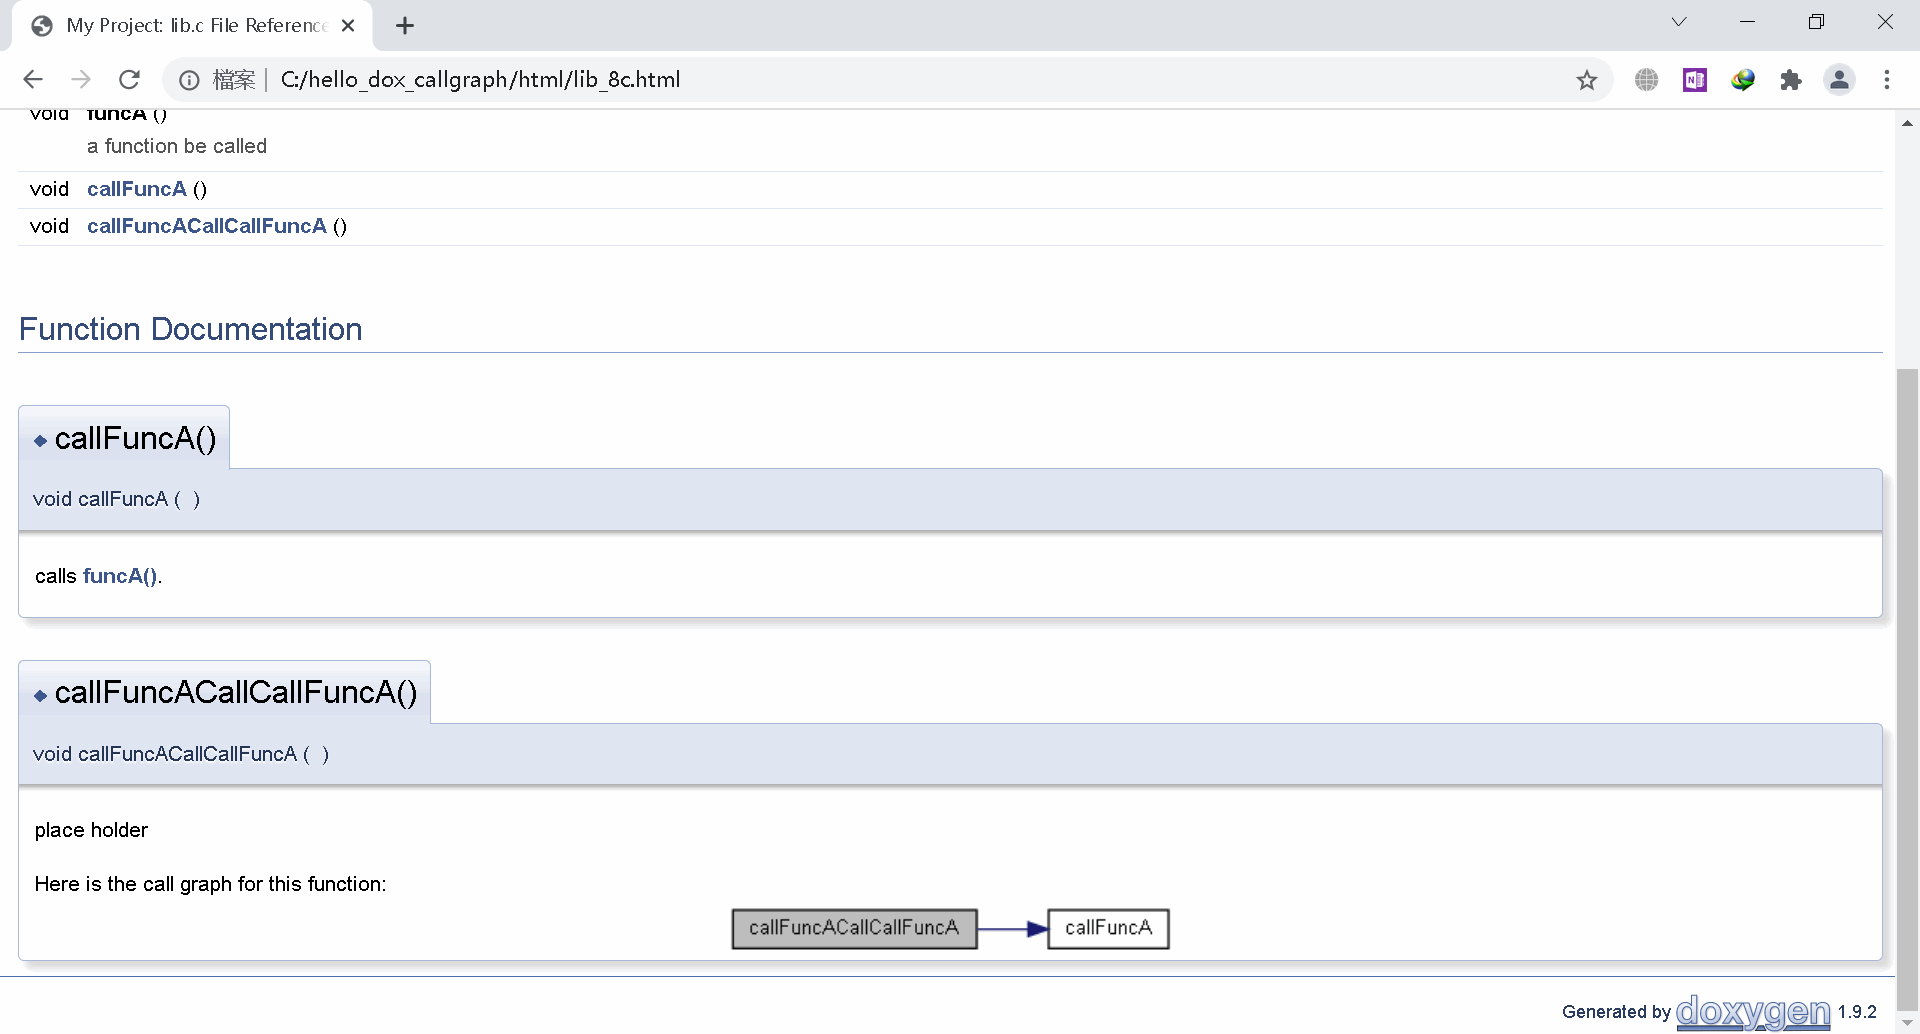
Task: Click the 'void callFuncACallCallFuncA ( )' prototype text
Action: [181, 754]
